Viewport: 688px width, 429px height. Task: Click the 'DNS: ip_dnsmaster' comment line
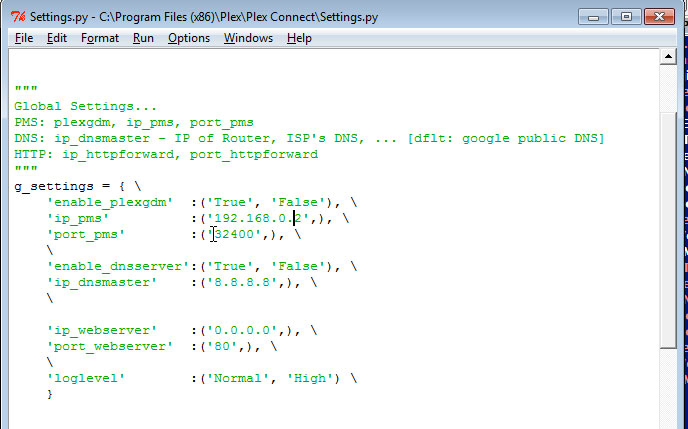tap(309, 139)
